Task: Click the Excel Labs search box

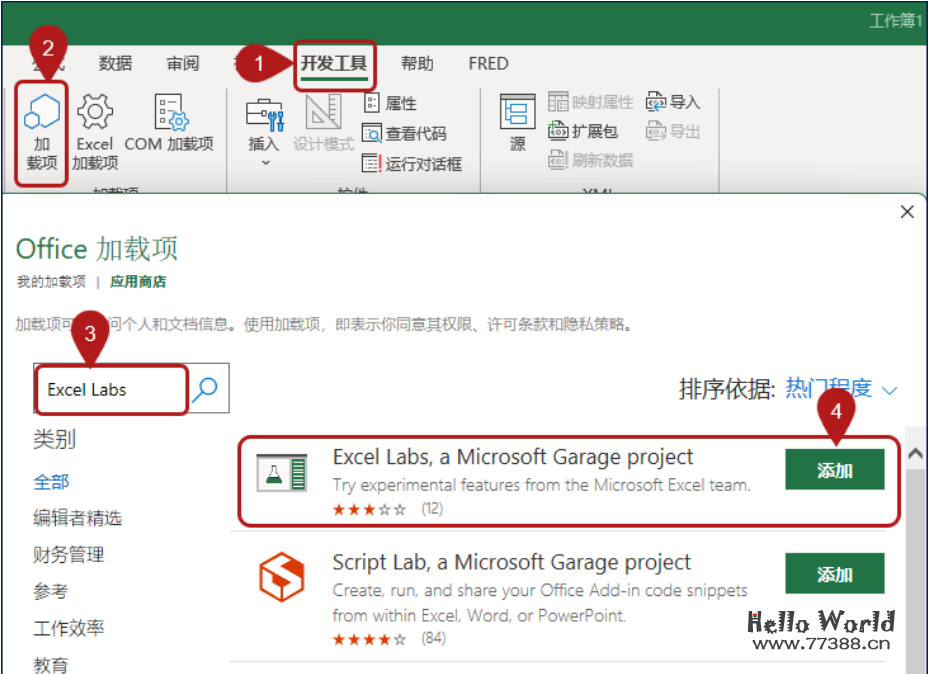Action: click(x=110, y=390)
